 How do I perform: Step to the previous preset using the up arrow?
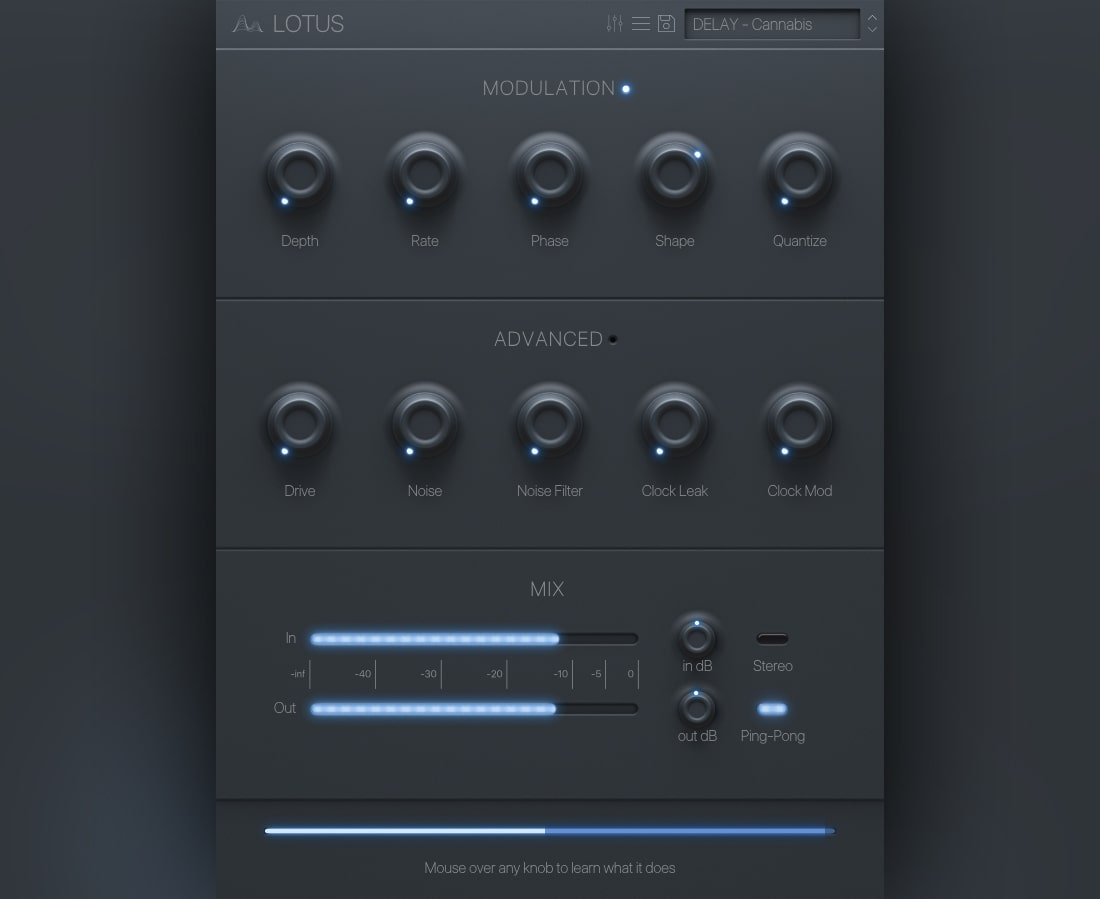point(872,17)
